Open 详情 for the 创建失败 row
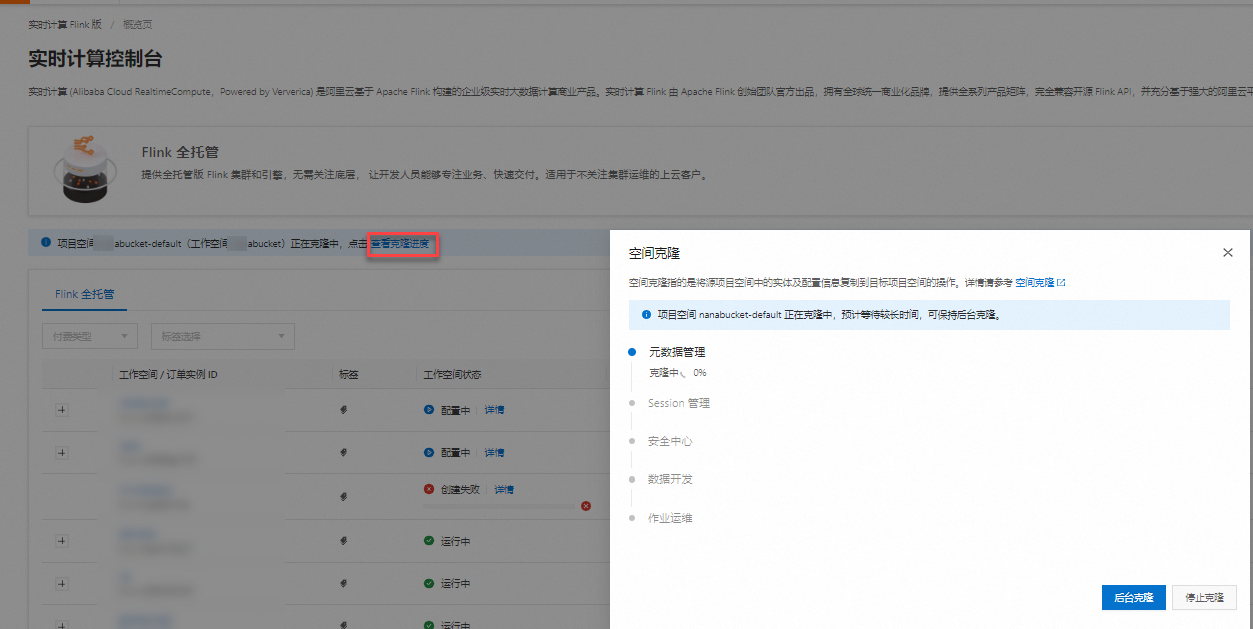 click(504, 490)
